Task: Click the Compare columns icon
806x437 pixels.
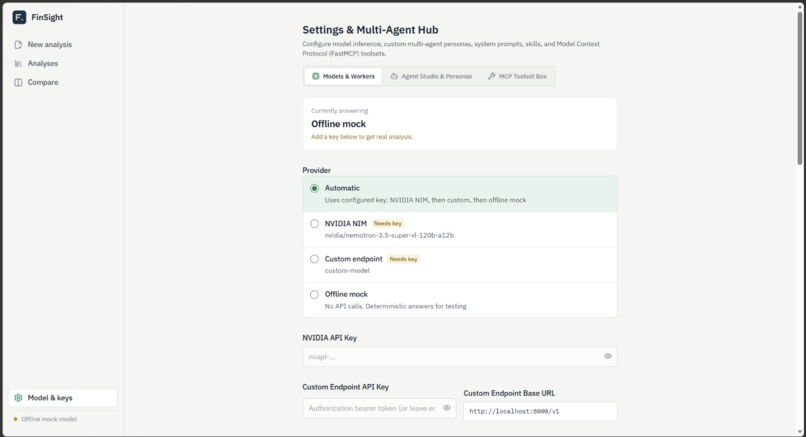Action: pos(18,82)
